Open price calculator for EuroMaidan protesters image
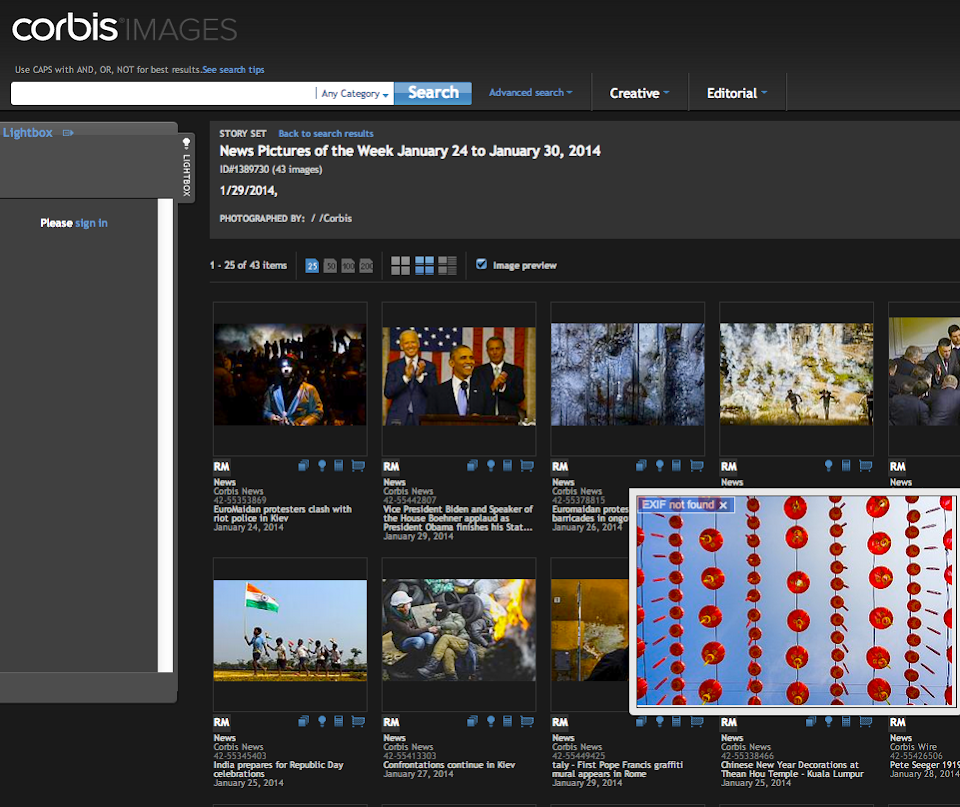The height and width of the screenshot is (807, 960). click(x=339, y=466)
